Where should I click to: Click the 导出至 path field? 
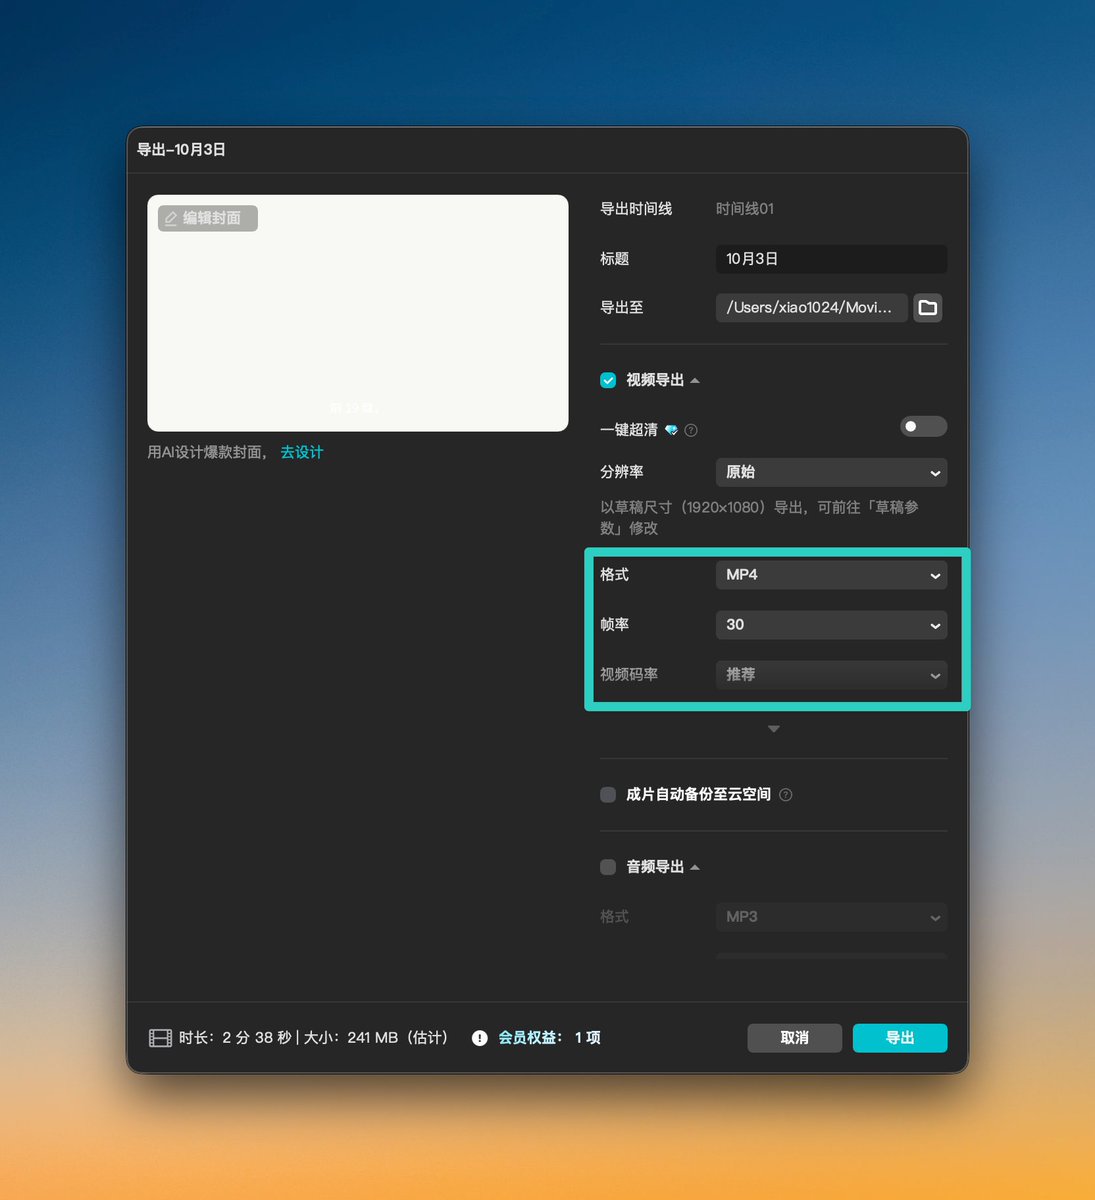tap(811, 308)
